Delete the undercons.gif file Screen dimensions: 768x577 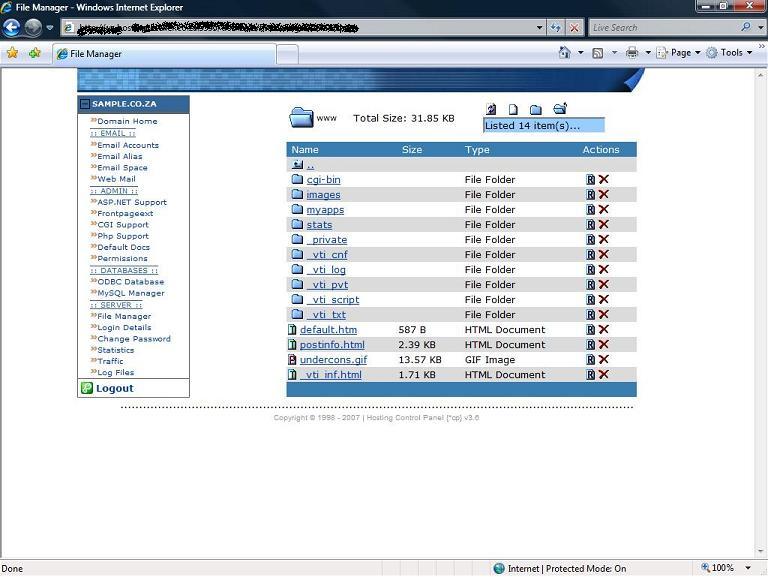tap(604, 360)
